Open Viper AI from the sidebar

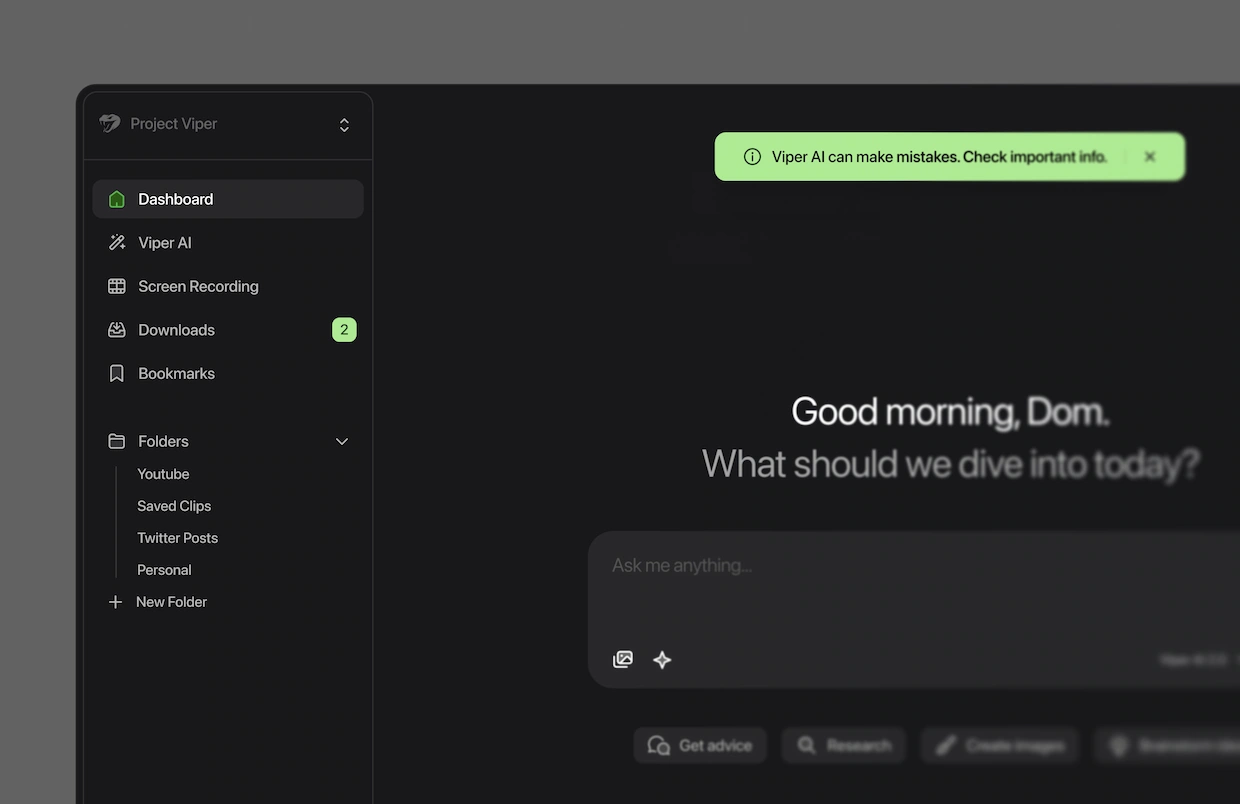(x=164, y=243)
